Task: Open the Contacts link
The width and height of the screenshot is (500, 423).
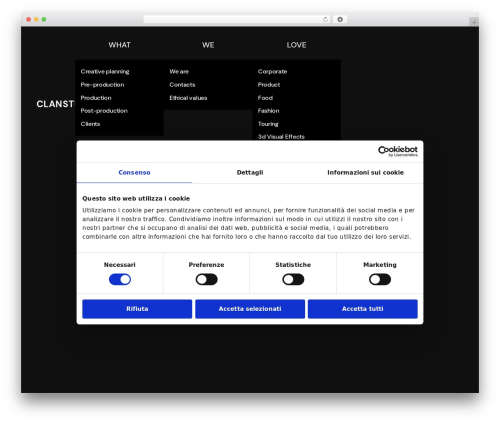Action: pyautogui.click(x=182, y=85)
